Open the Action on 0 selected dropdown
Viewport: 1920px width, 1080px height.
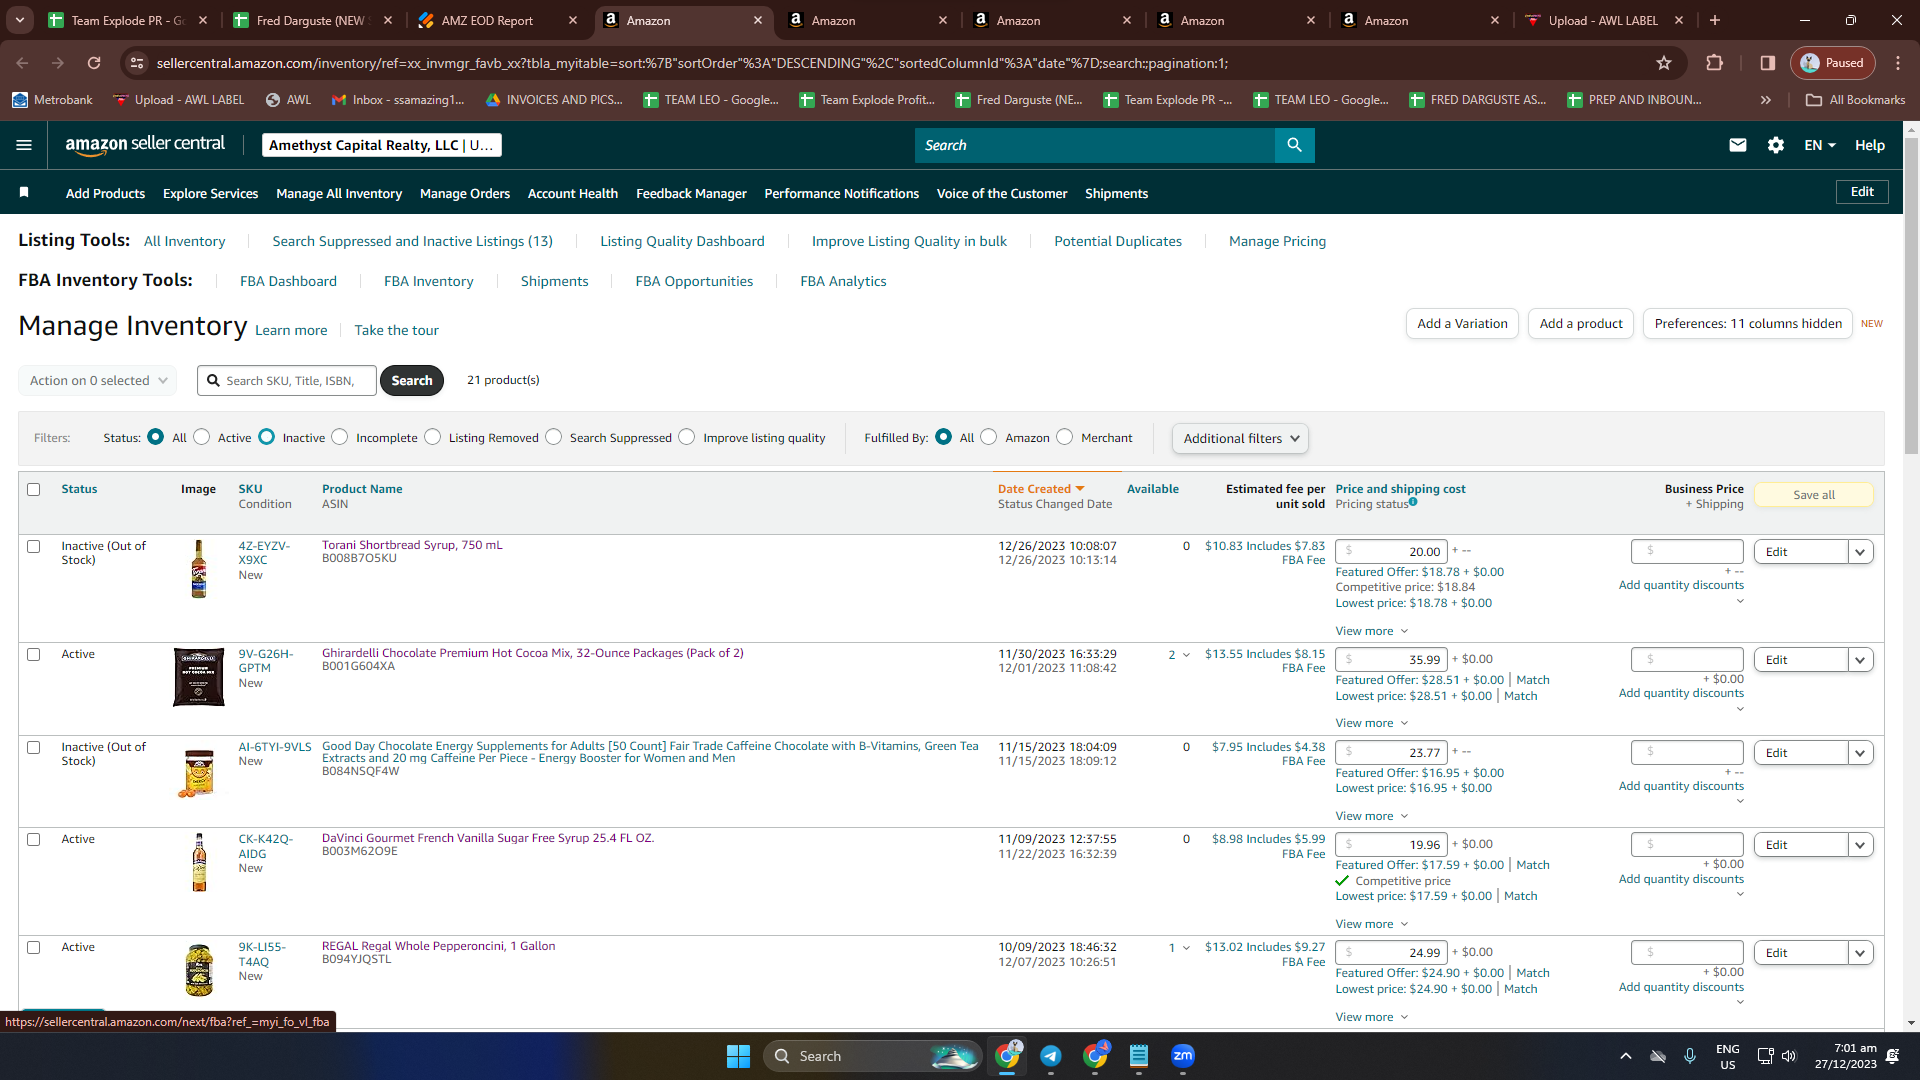tap(98, 381)
